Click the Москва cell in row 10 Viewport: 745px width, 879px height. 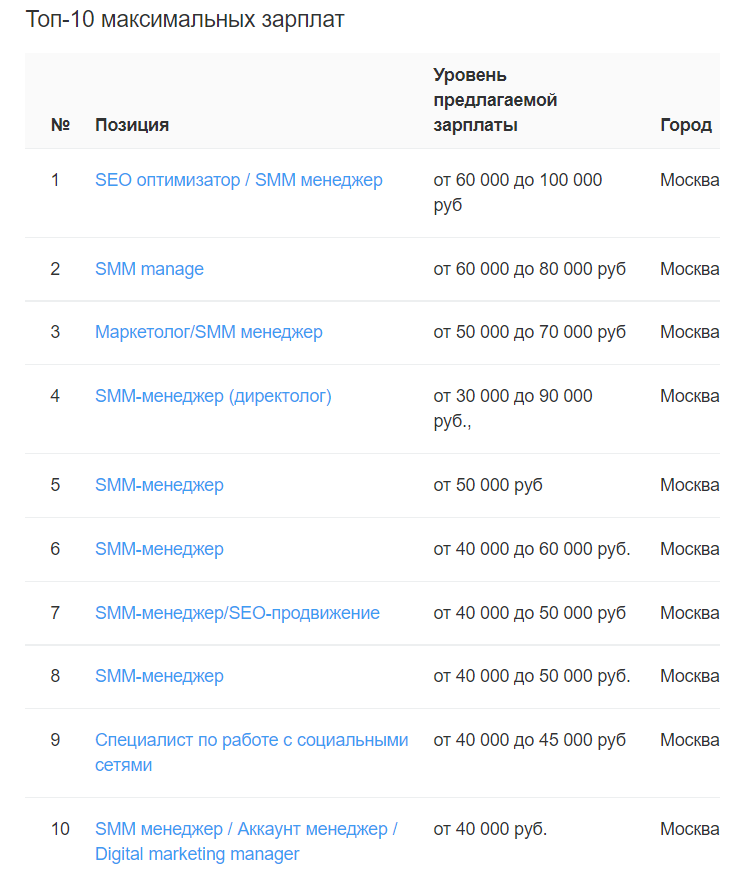point(689,829)
